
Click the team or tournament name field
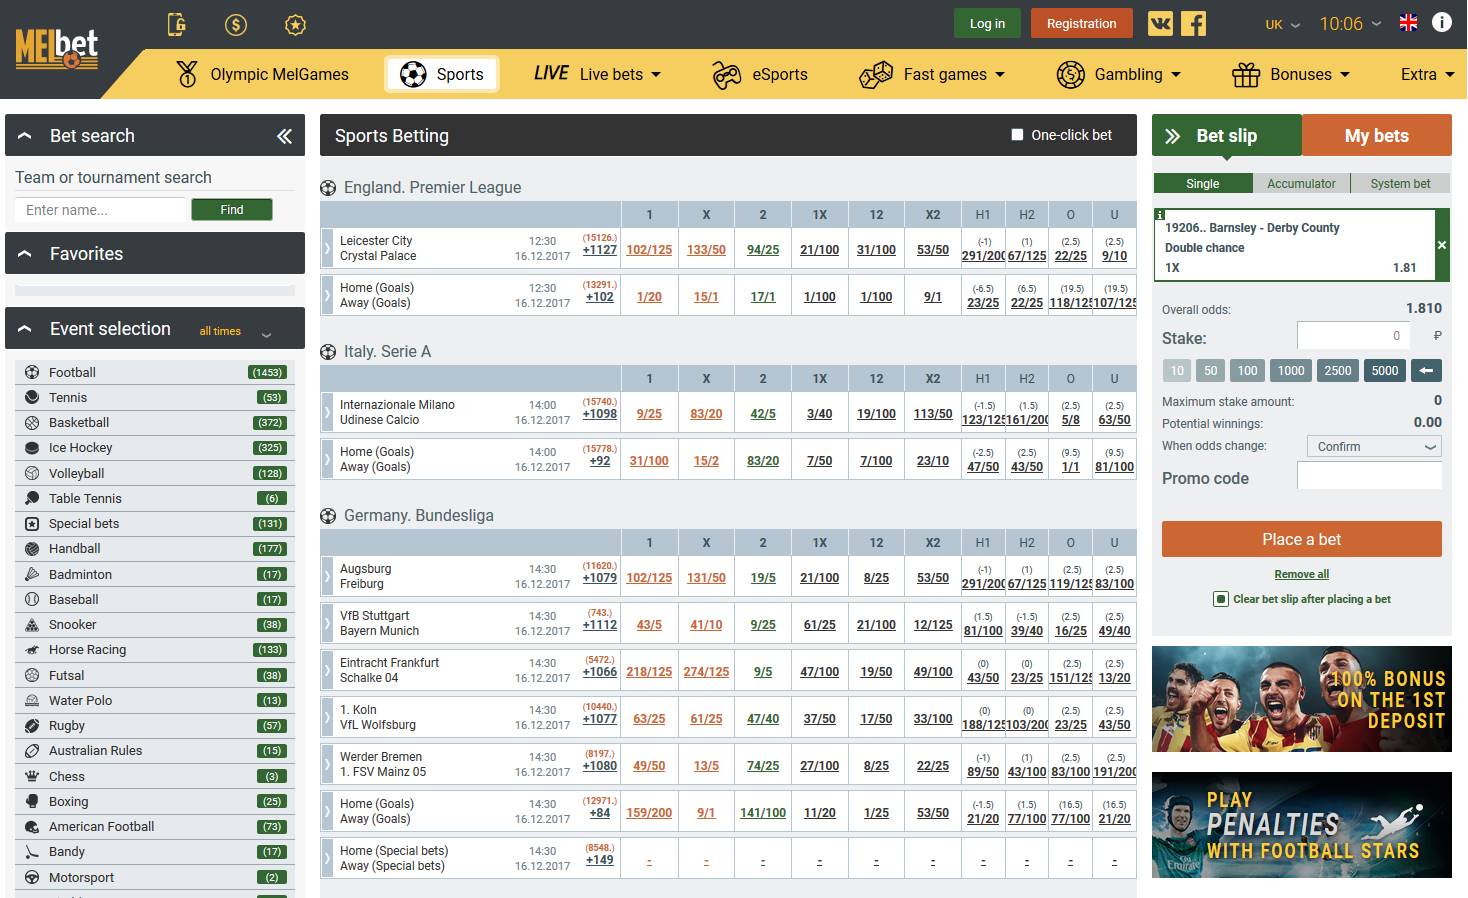tap(101, 209)
